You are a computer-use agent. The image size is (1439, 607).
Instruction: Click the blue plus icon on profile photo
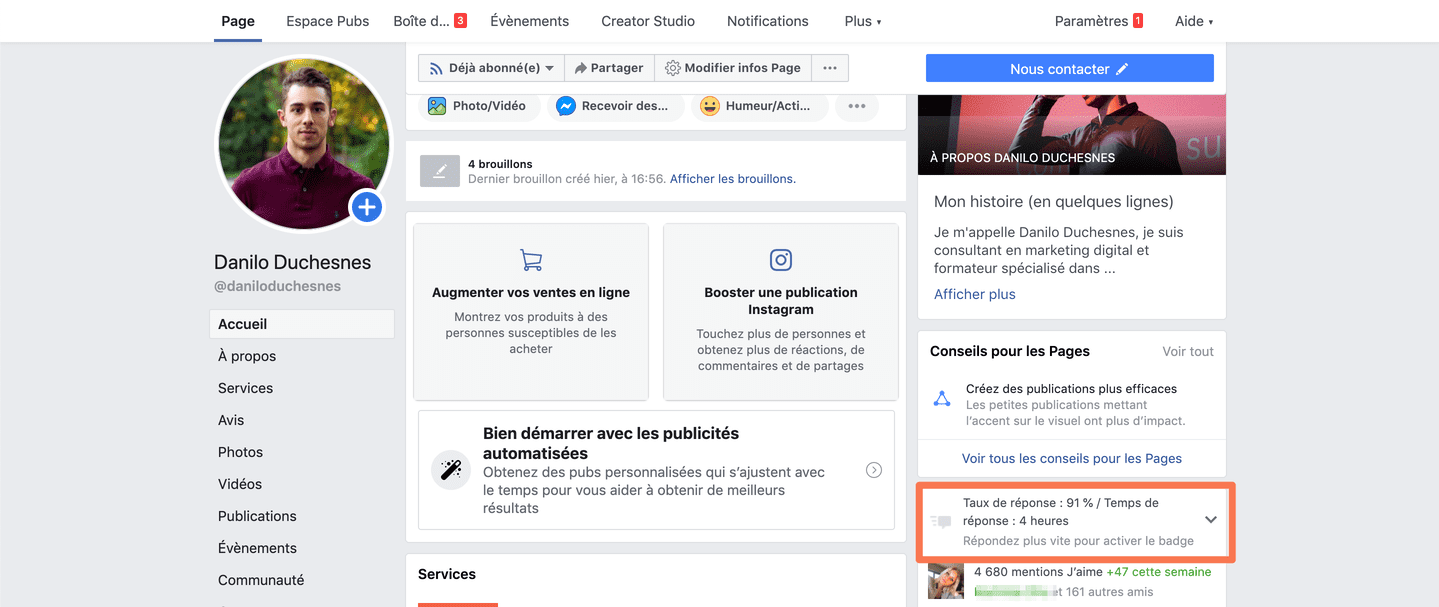[367, 207]
